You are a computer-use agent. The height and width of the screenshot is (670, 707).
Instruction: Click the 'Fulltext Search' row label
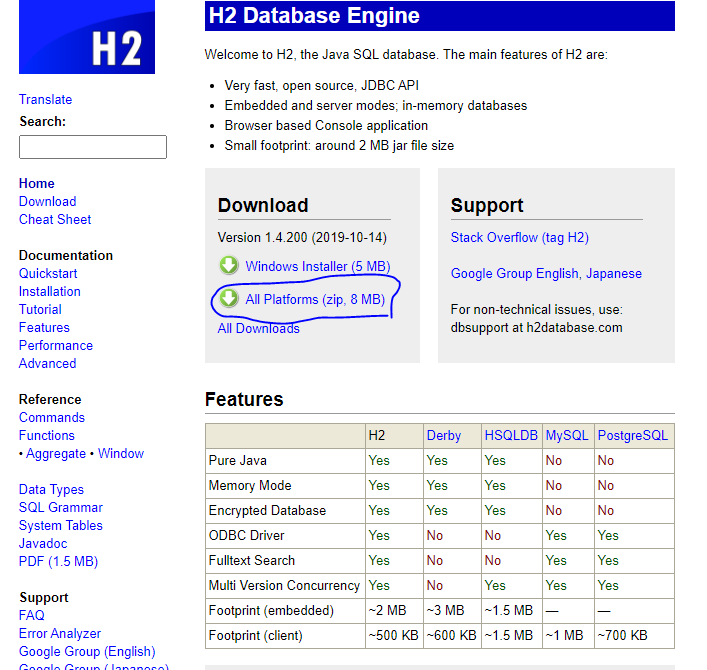(252, 560)
